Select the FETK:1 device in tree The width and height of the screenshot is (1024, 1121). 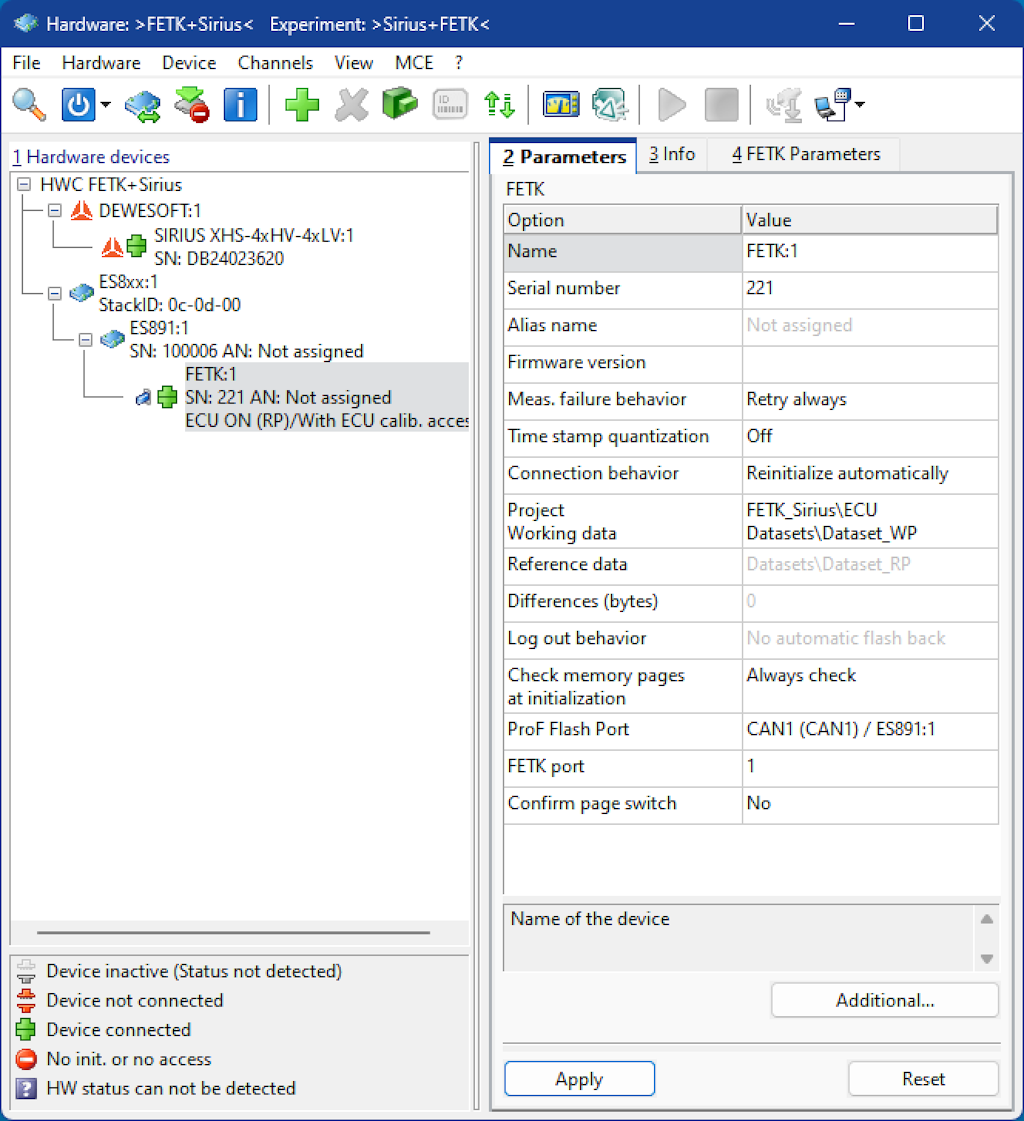(x=326, y=397)
